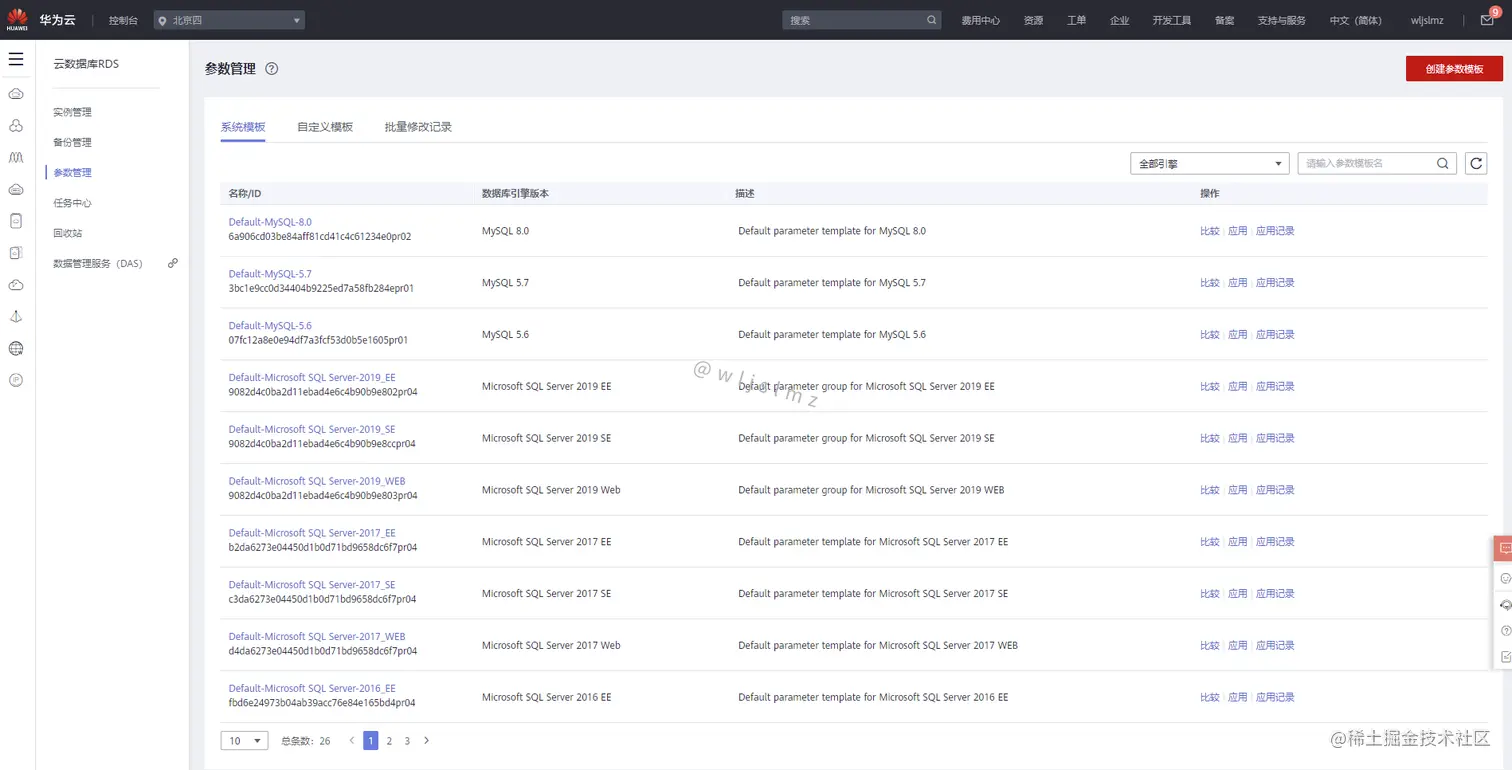
Task: Open Default-Microsoft SQL Server-2019_EE link
Action: (312, 378)
